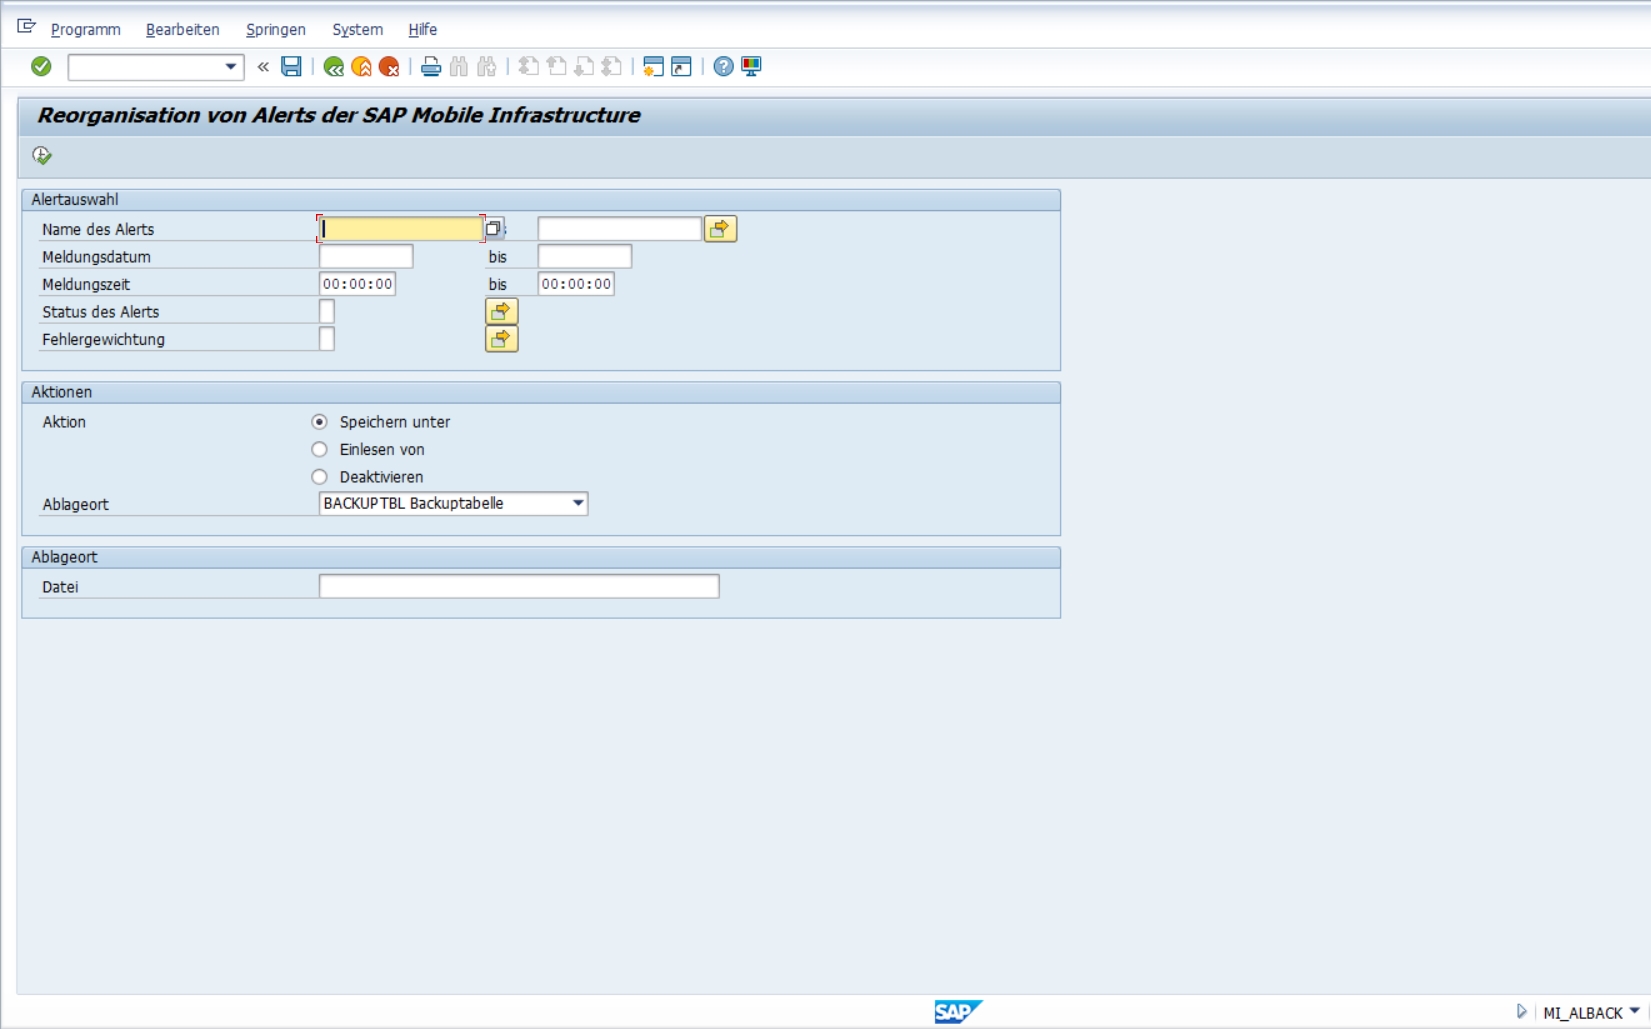The height and width of the screenshot is (1029, 1651).
Task: Click the Datei label
Action: 60,587
